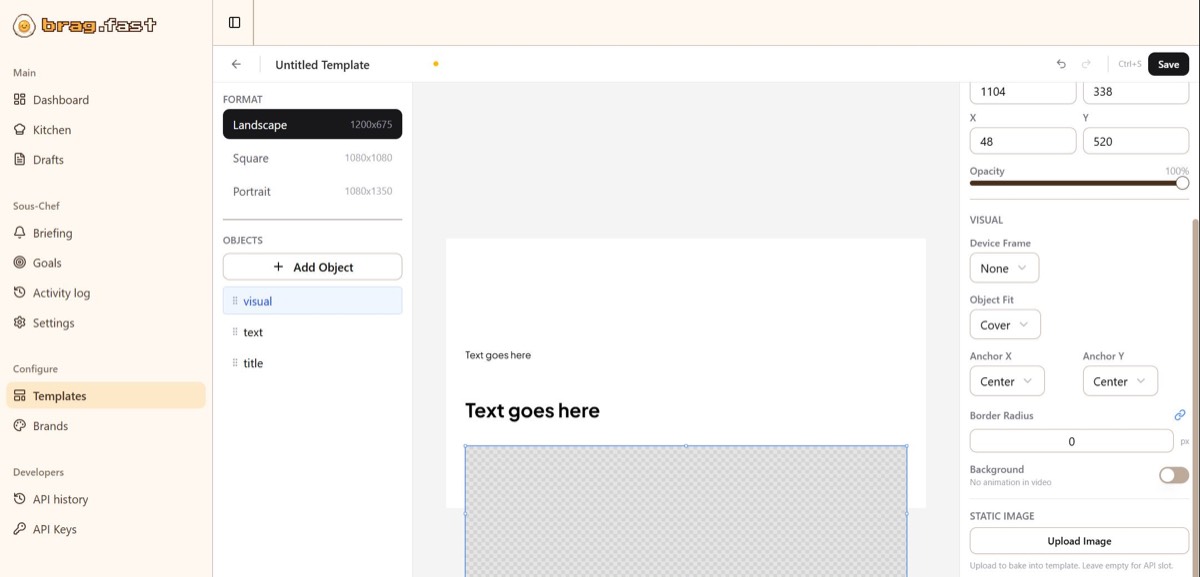
Task: Click the undo icon
Action: point(1061,64)
